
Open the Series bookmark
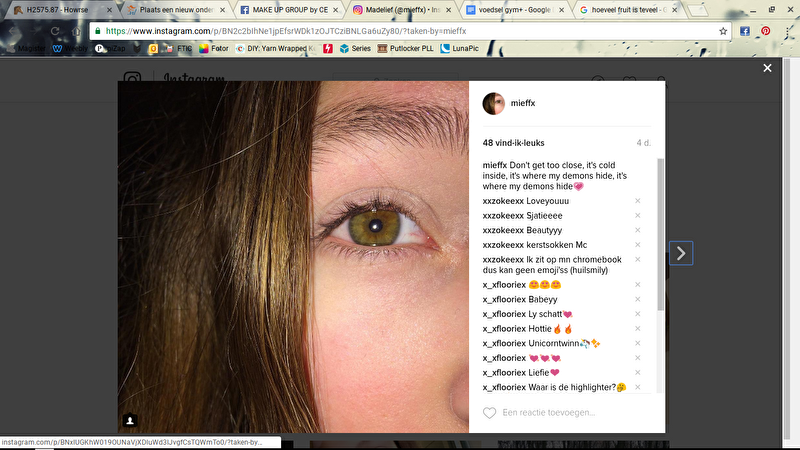[355, 48]
